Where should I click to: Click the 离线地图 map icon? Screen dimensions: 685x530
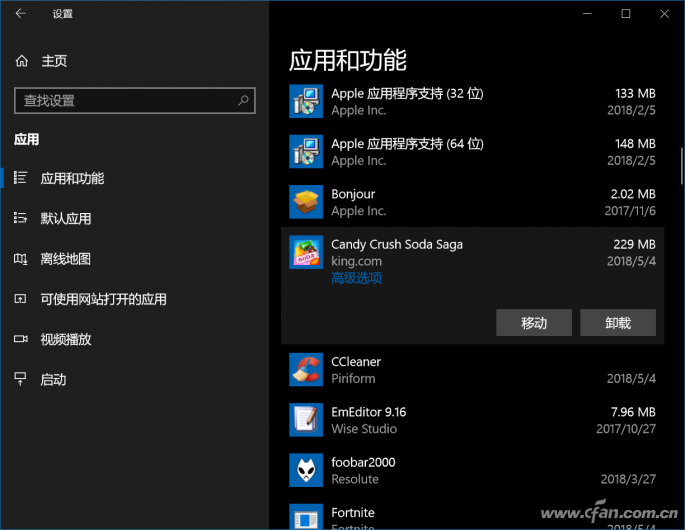(x=21, y=259)
